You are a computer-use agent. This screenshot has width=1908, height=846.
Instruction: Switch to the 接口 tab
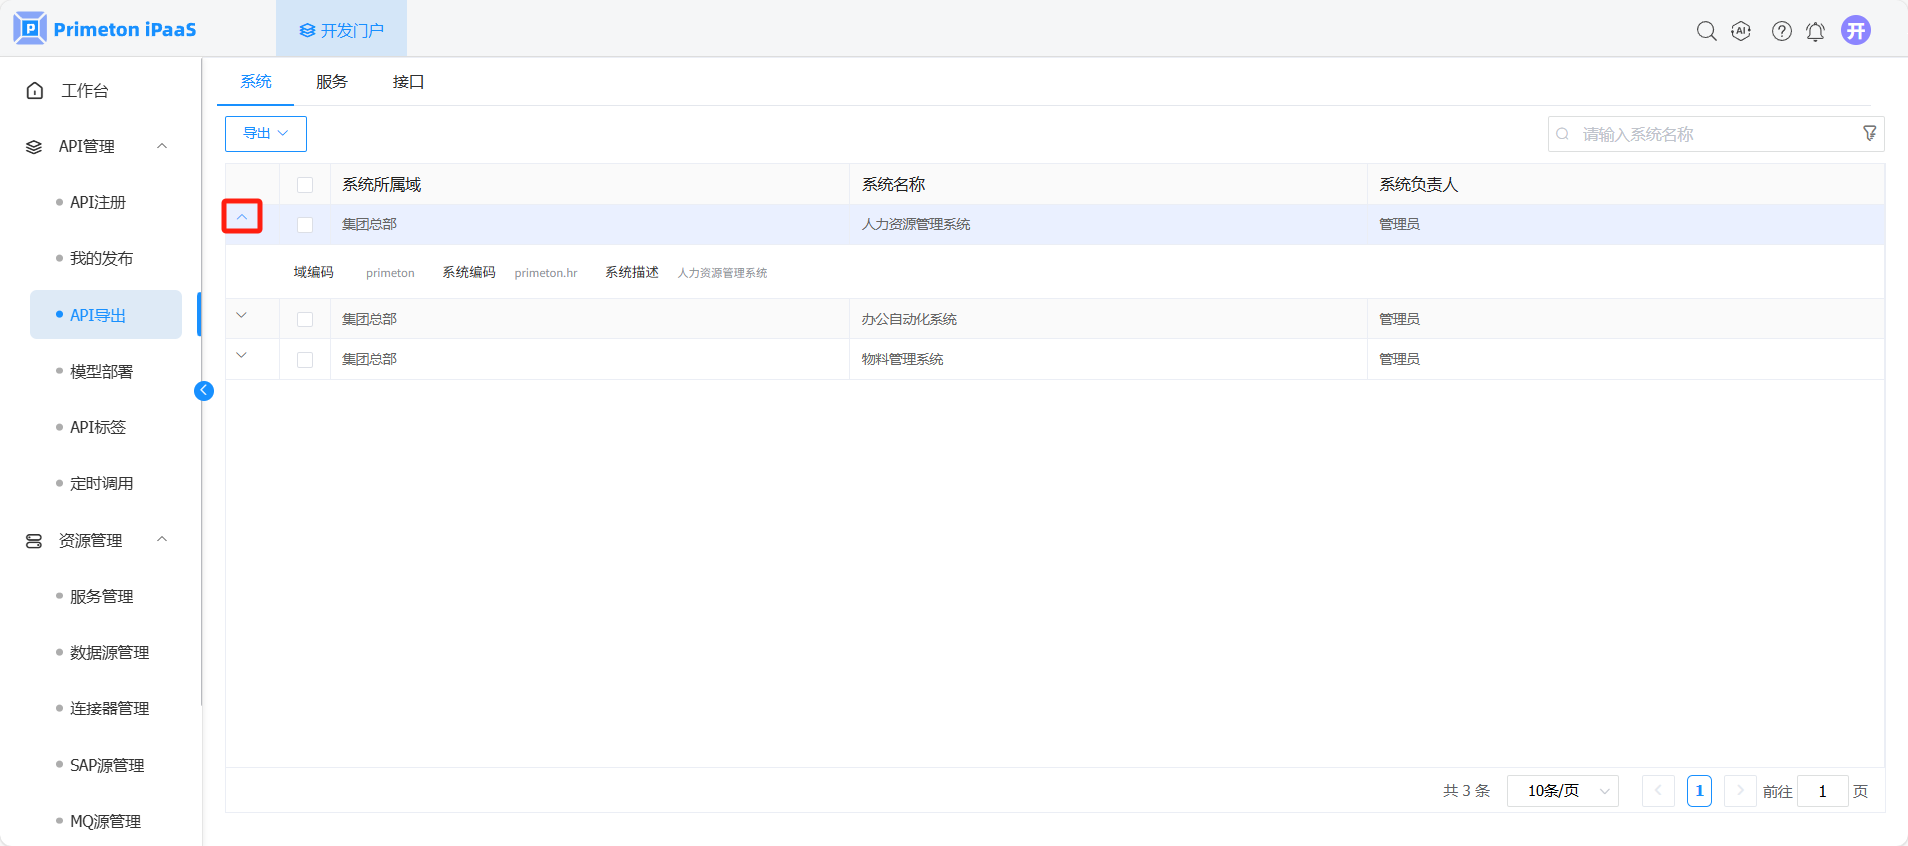pos(408,82)
